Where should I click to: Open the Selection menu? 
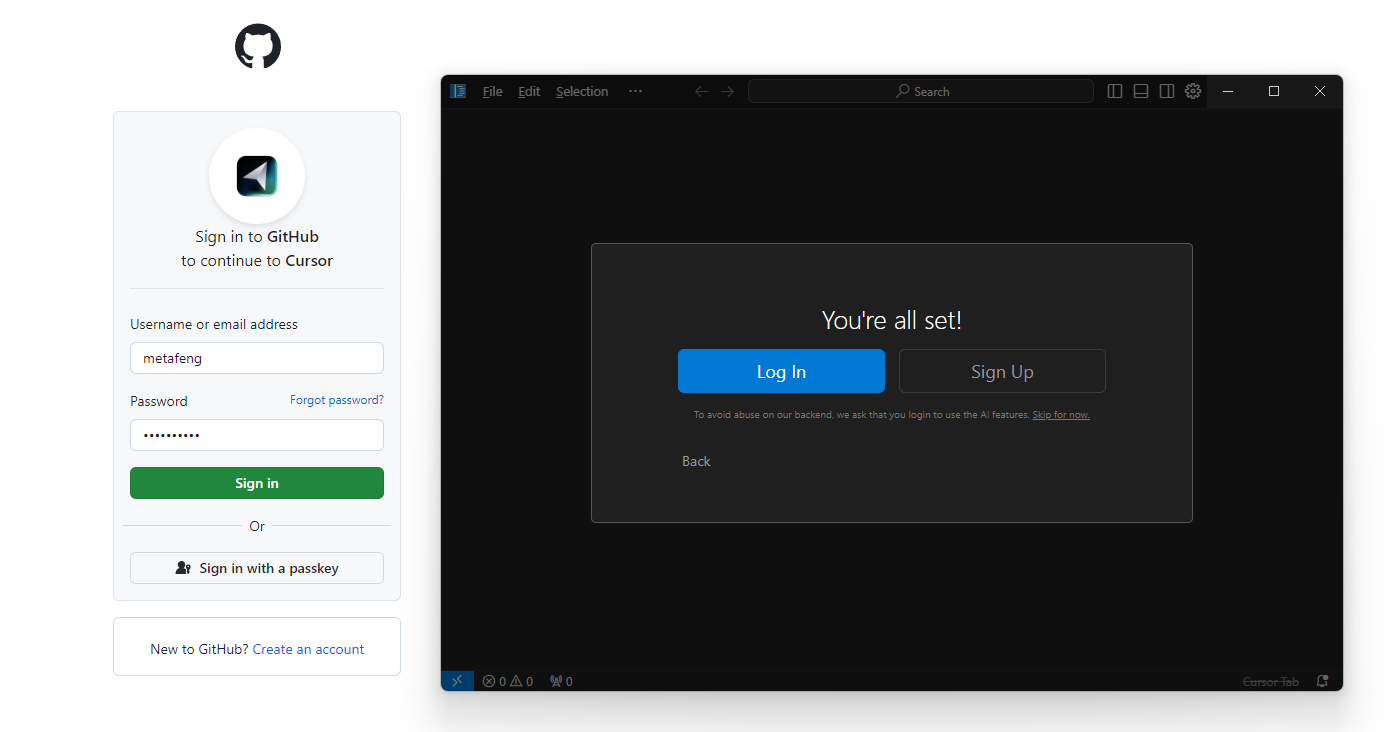click(582, 91)
